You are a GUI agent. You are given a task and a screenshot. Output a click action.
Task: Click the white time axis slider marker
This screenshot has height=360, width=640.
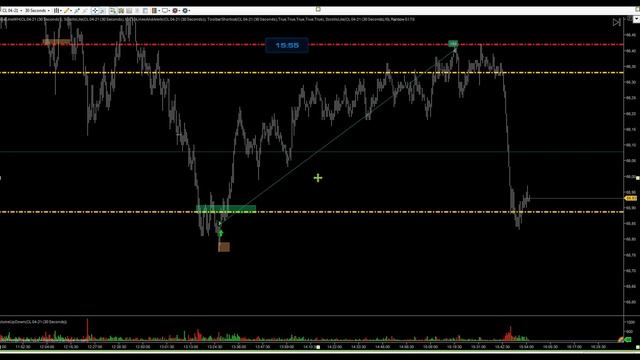(x=318, y=347)
